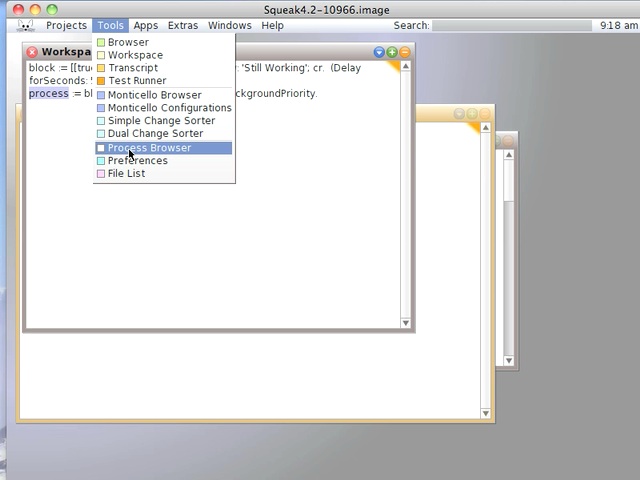640x480 pixels.
Task: Click the pale yellow Workspace menu icon
Action: coord(101,55)
